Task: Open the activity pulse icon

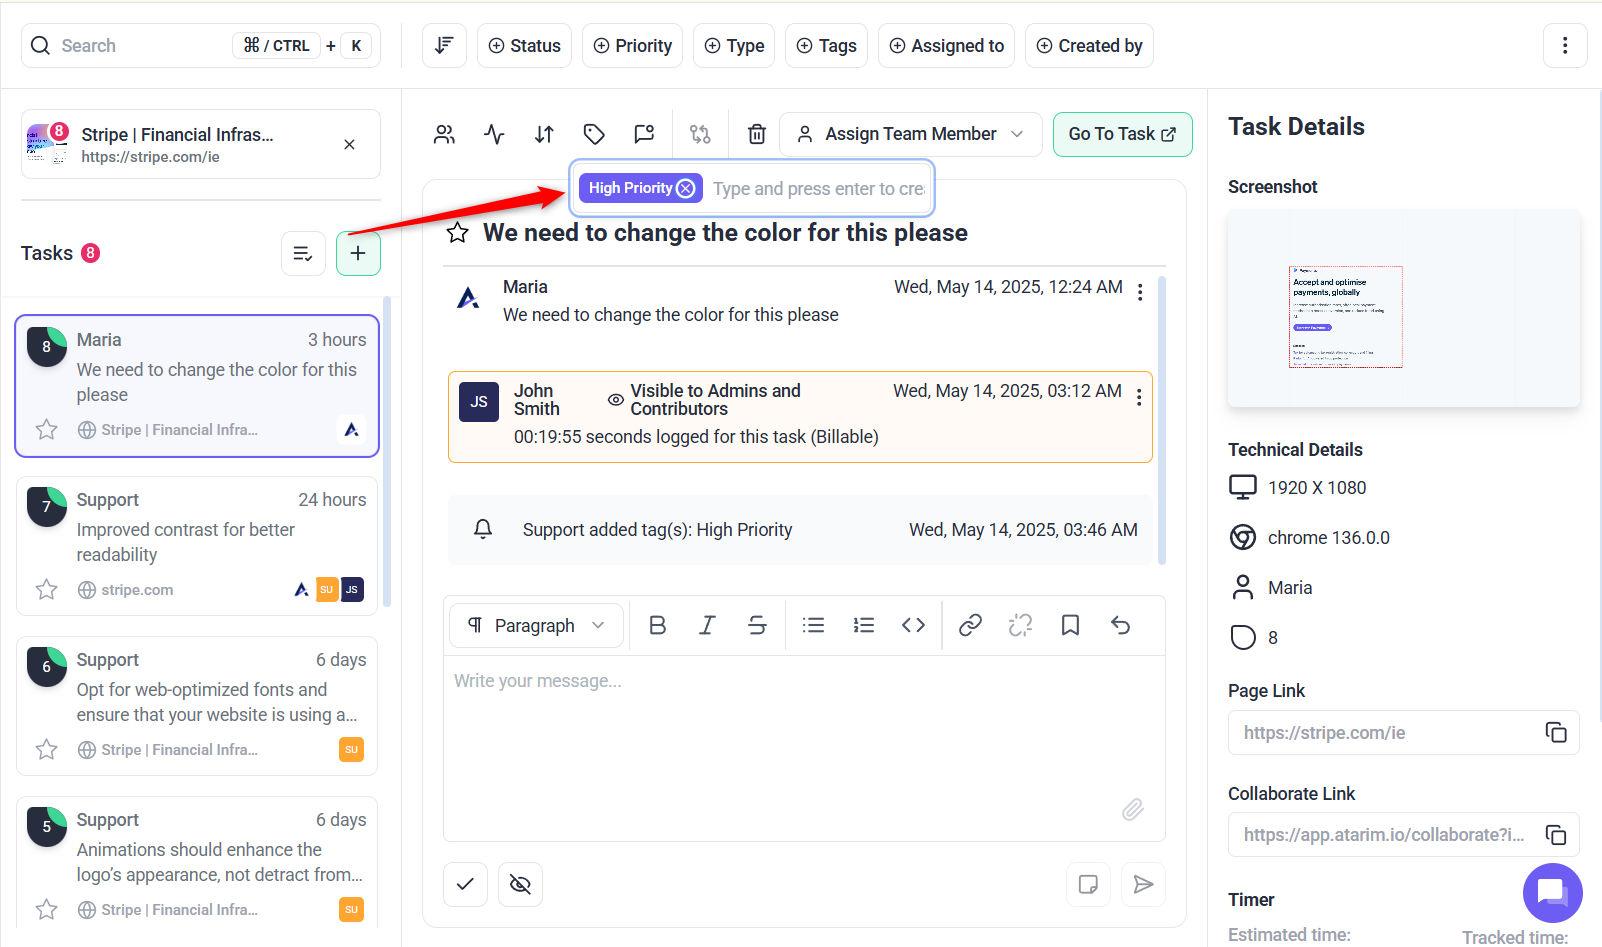Action: 494,134
